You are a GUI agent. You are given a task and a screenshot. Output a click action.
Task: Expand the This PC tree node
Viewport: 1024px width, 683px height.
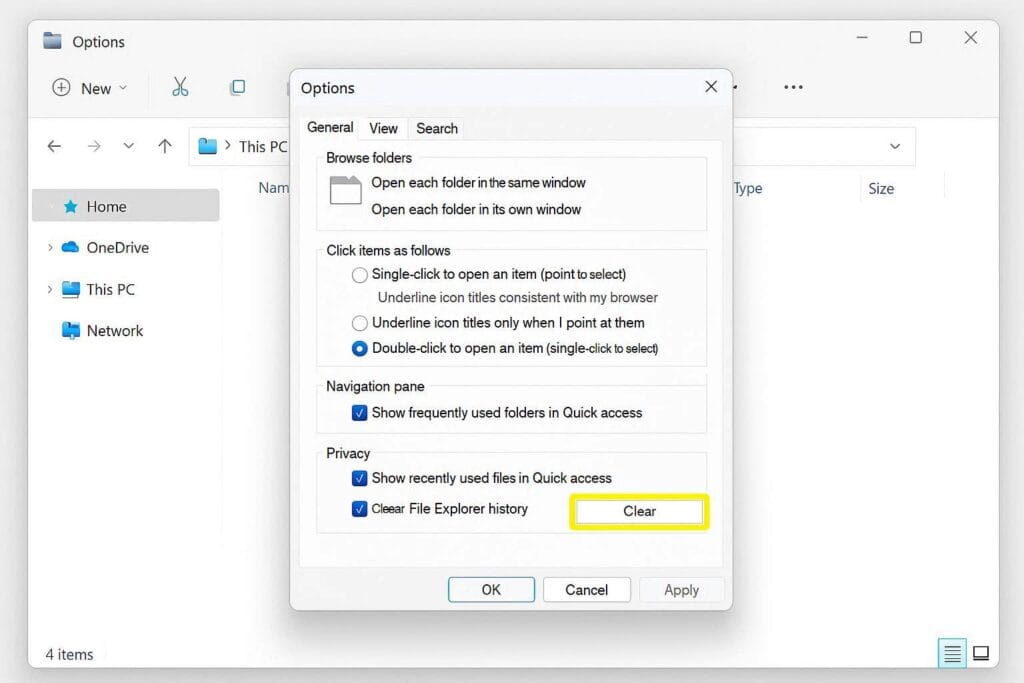(50, 290)
